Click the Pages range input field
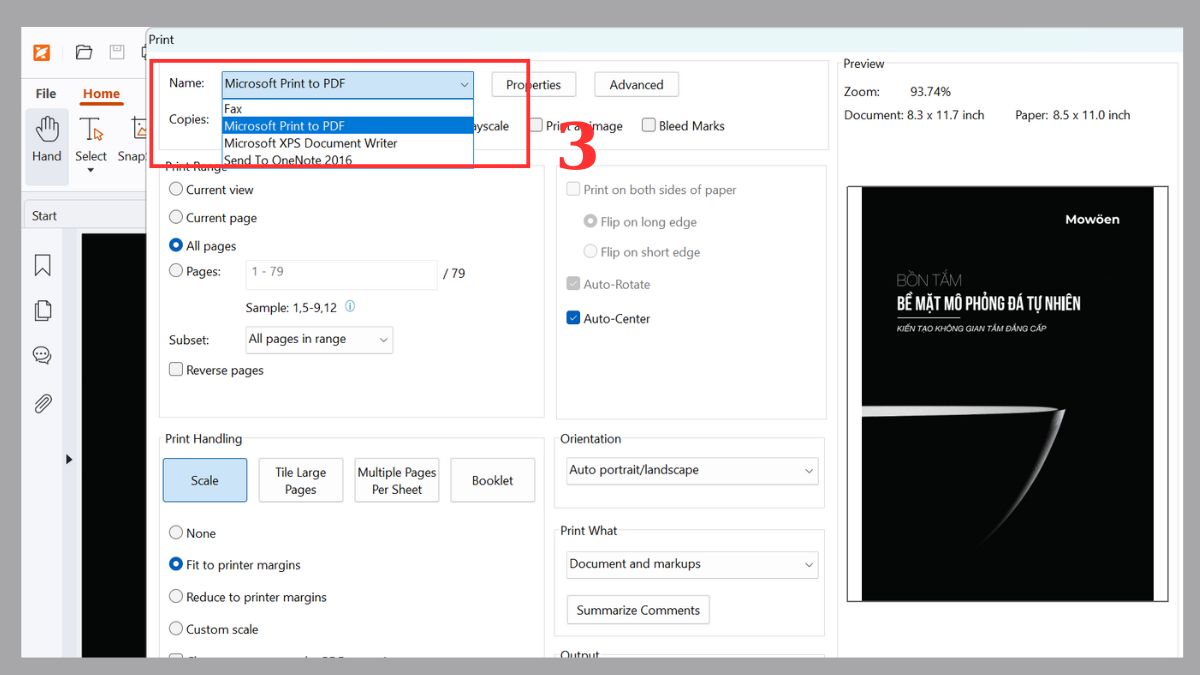The height and width of the screenshot is (675, 1200). [341, 274]
